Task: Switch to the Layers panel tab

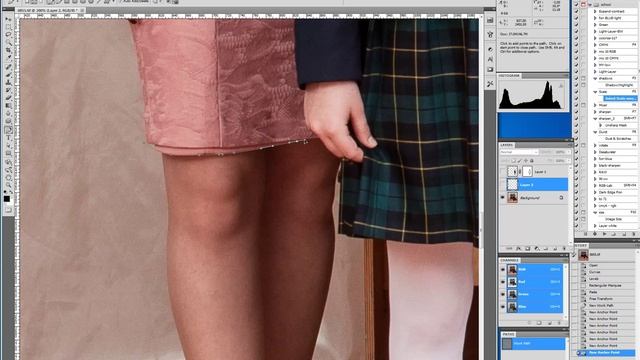Action: tap(507, 145)
